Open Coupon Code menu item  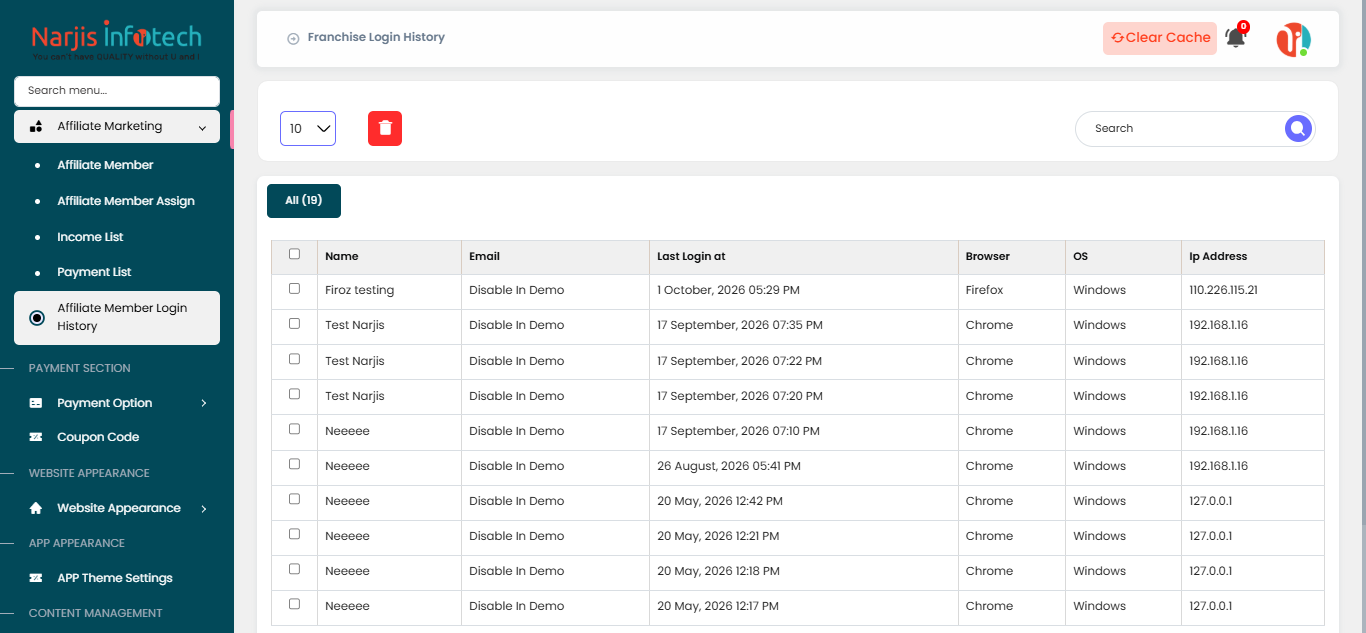click(x=98, y=437)
